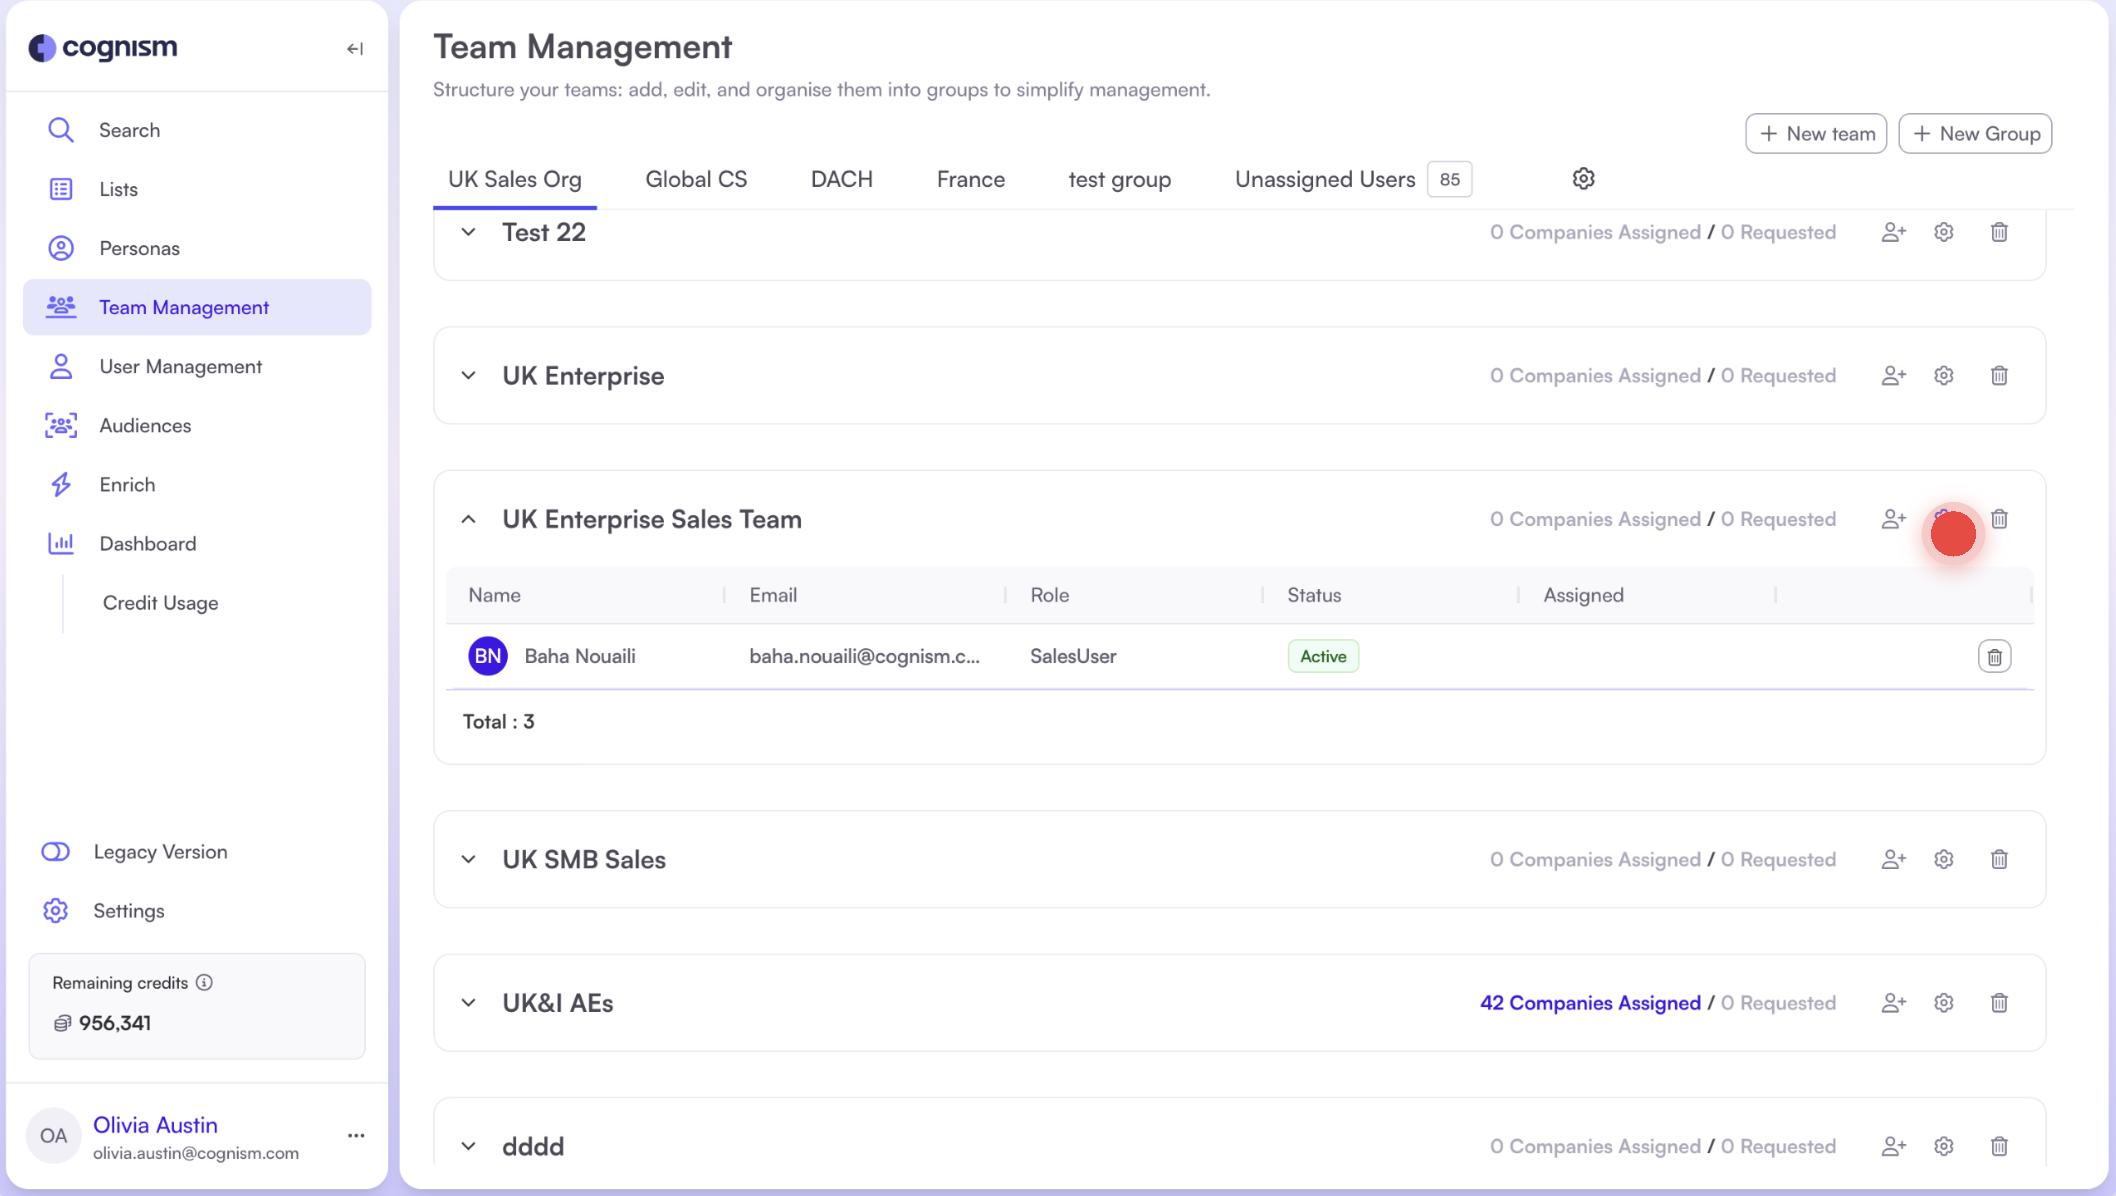Open the Dashboard sidebar icon

click(x=60, y=543)
